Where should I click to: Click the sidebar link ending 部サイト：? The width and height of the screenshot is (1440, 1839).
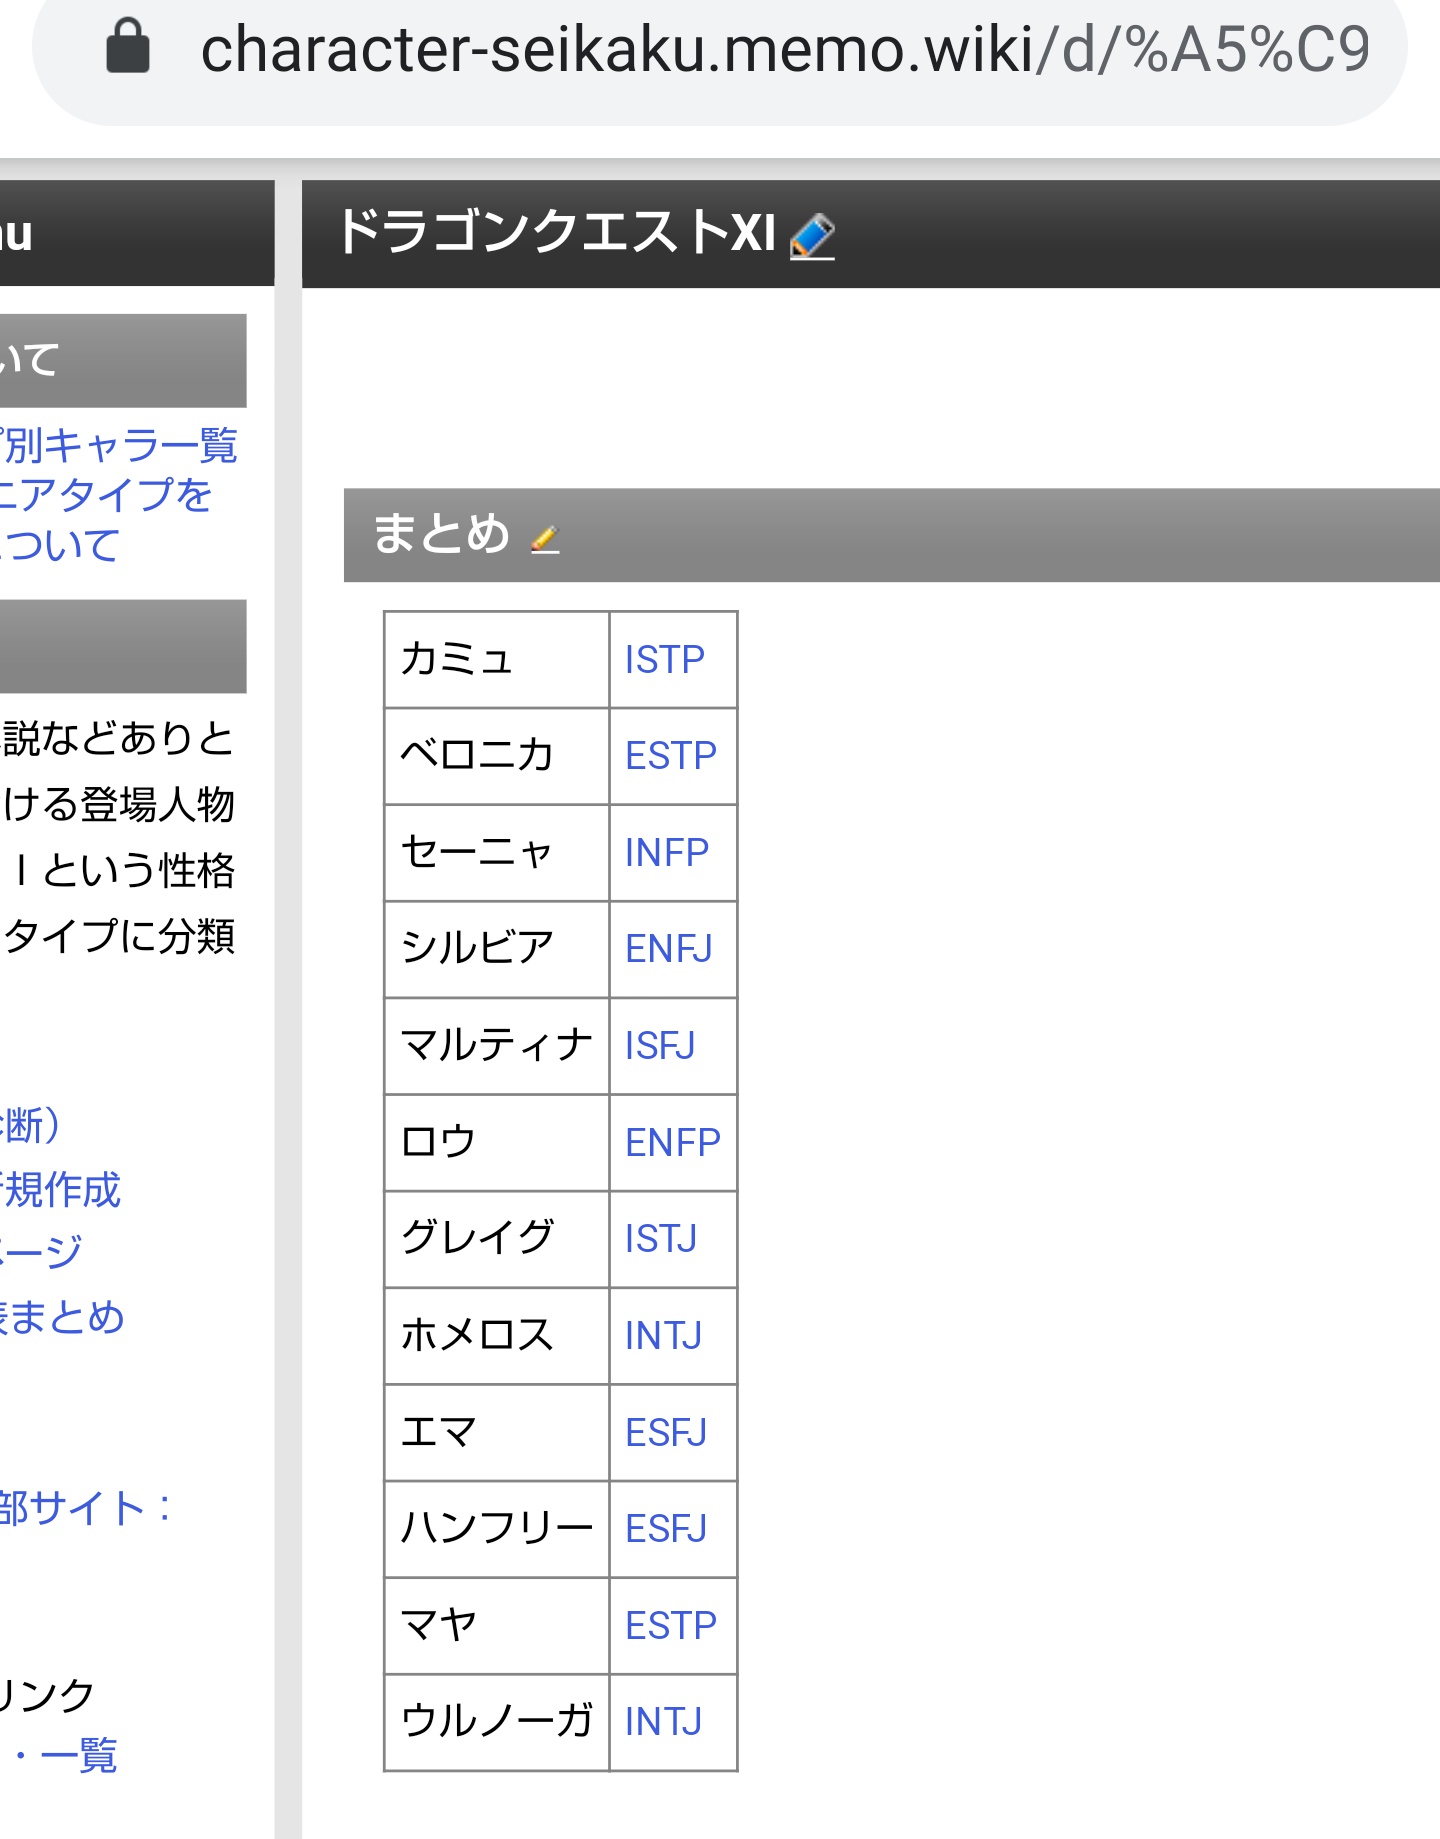(x=86, y=1509)
